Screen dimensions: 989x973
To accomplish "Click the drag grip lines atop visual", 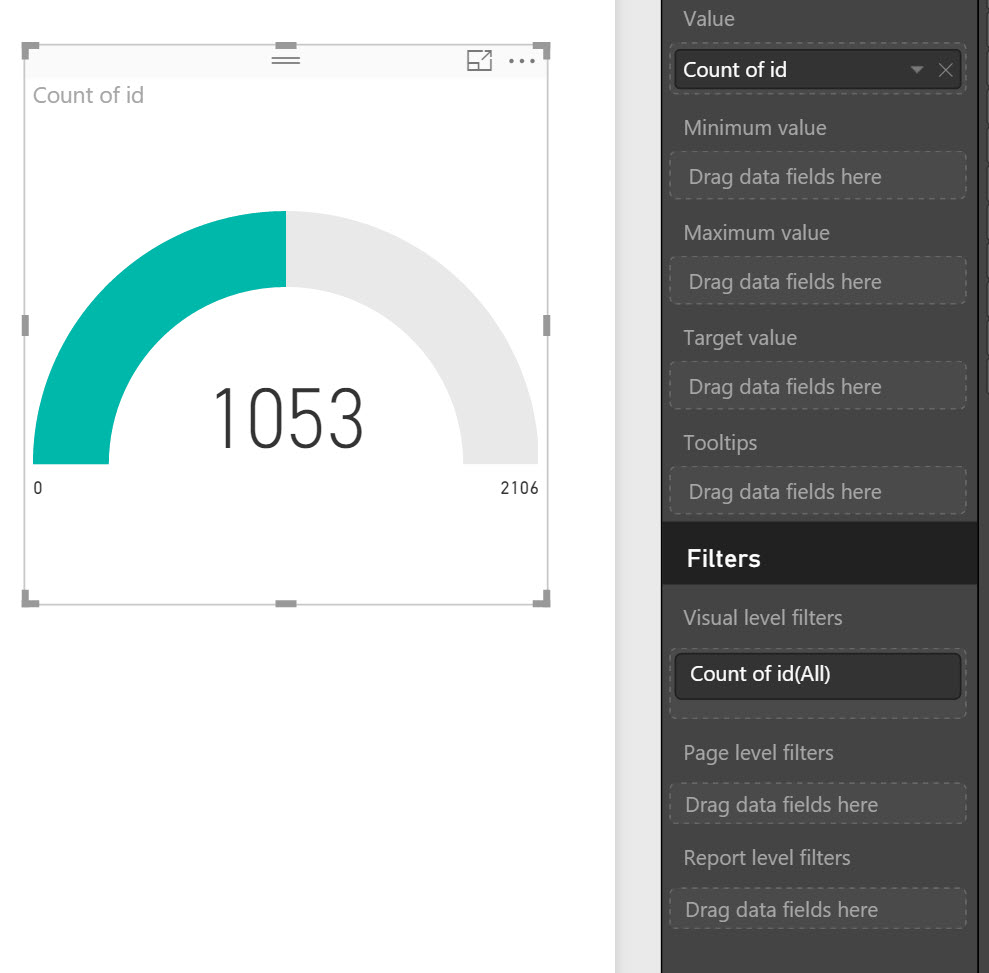I will (286, 60).
